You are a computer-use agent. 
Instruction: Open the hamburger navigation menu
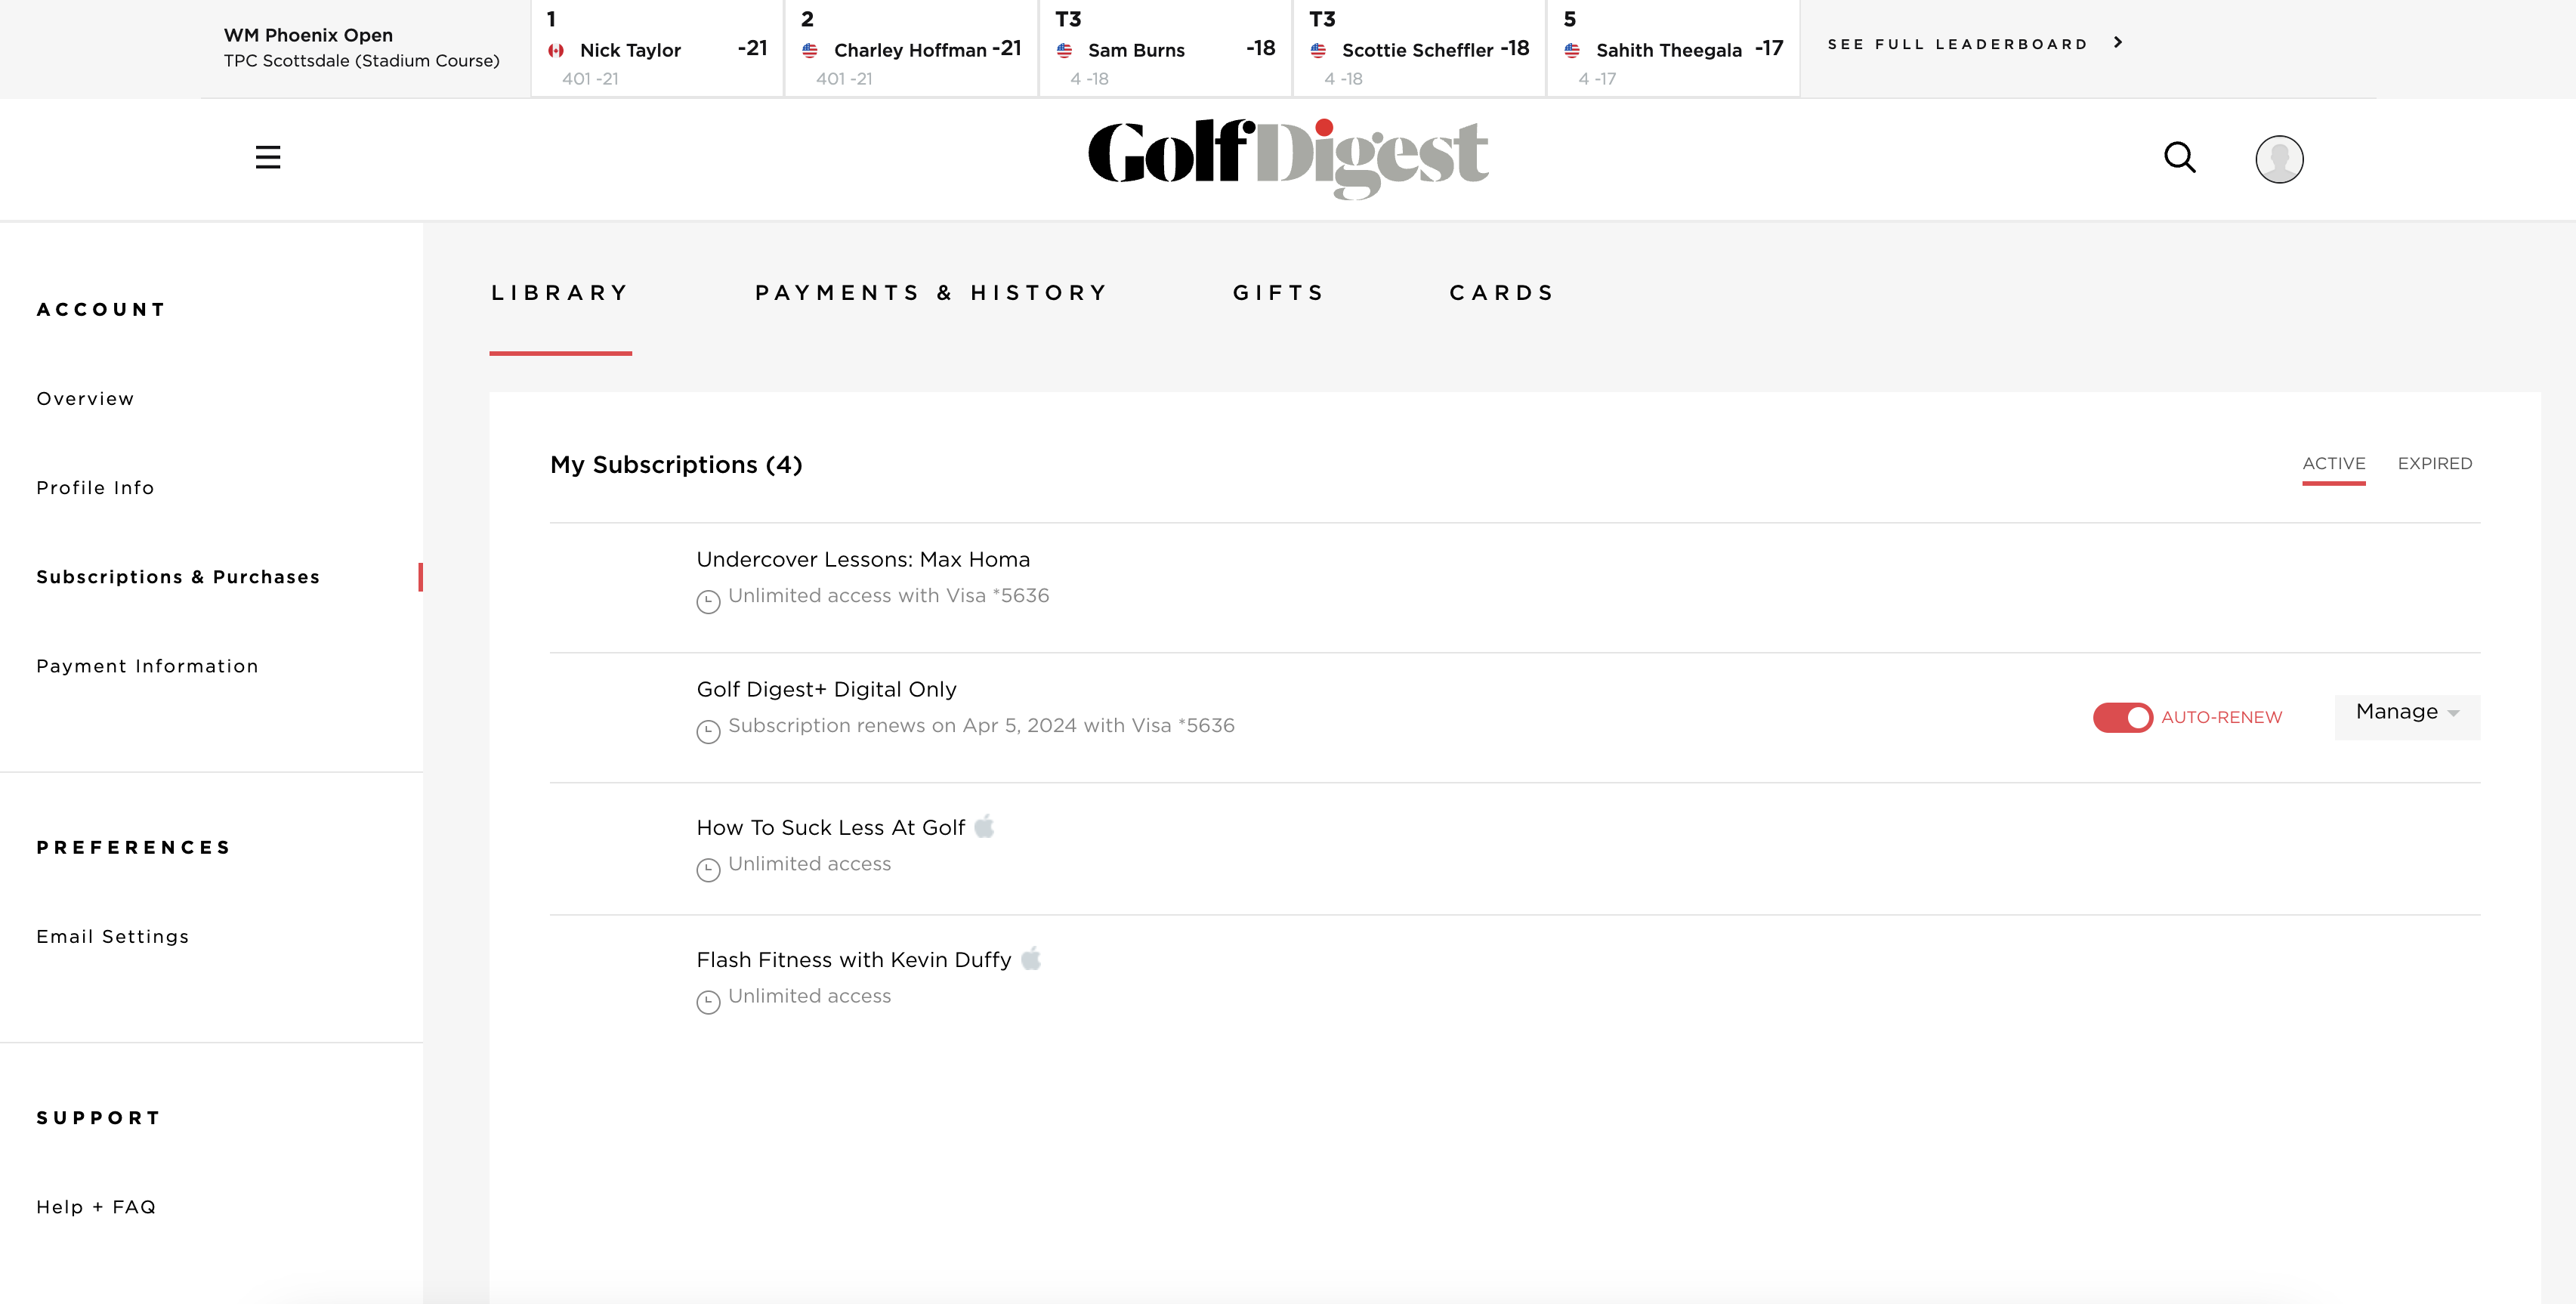(268, 157)
